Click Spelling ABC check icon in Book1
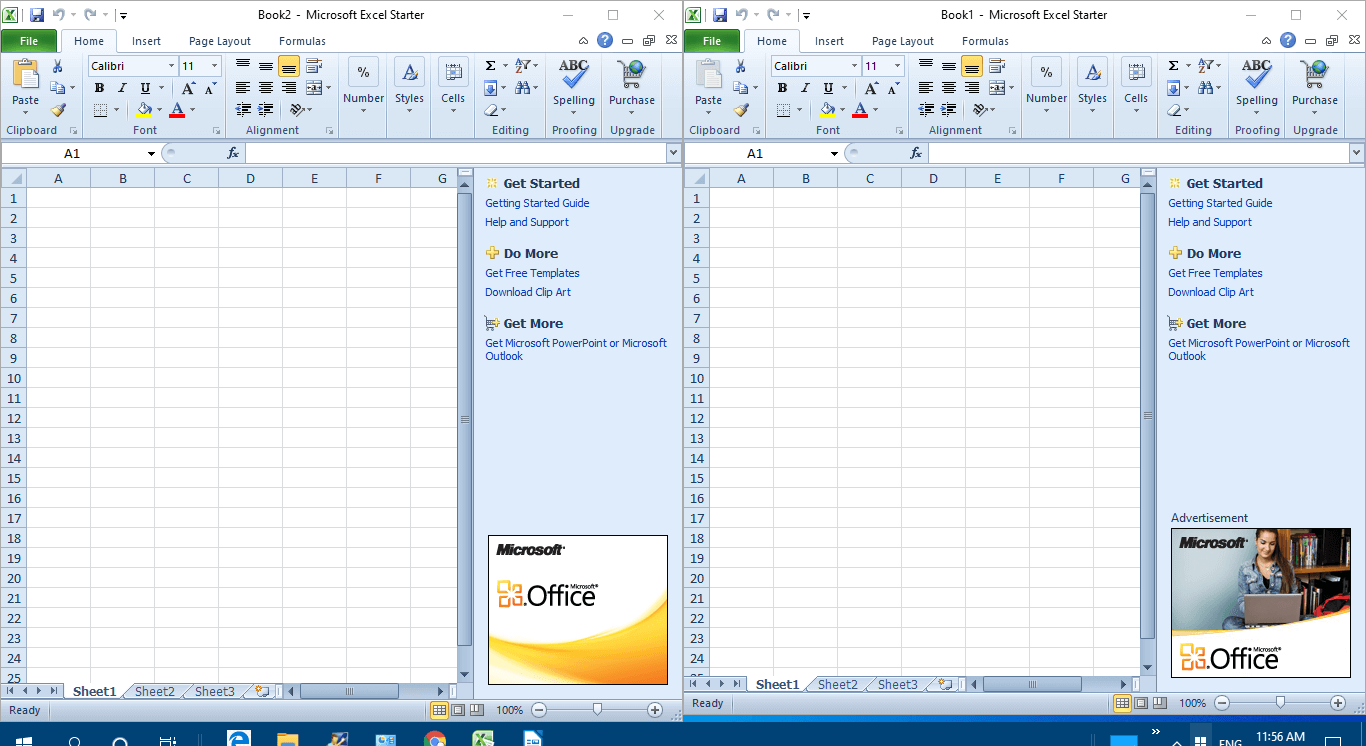 pos(1257,74)
